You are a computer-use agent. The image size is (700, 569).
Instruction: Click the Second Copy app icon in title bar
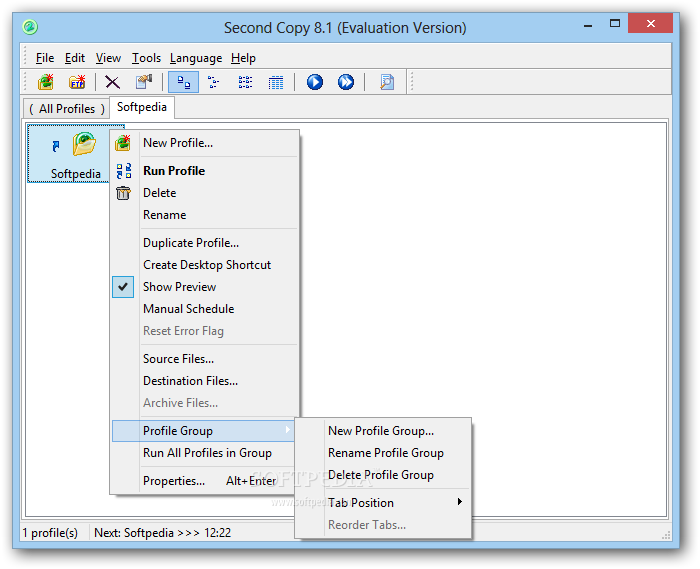click(x=30, y=27)
